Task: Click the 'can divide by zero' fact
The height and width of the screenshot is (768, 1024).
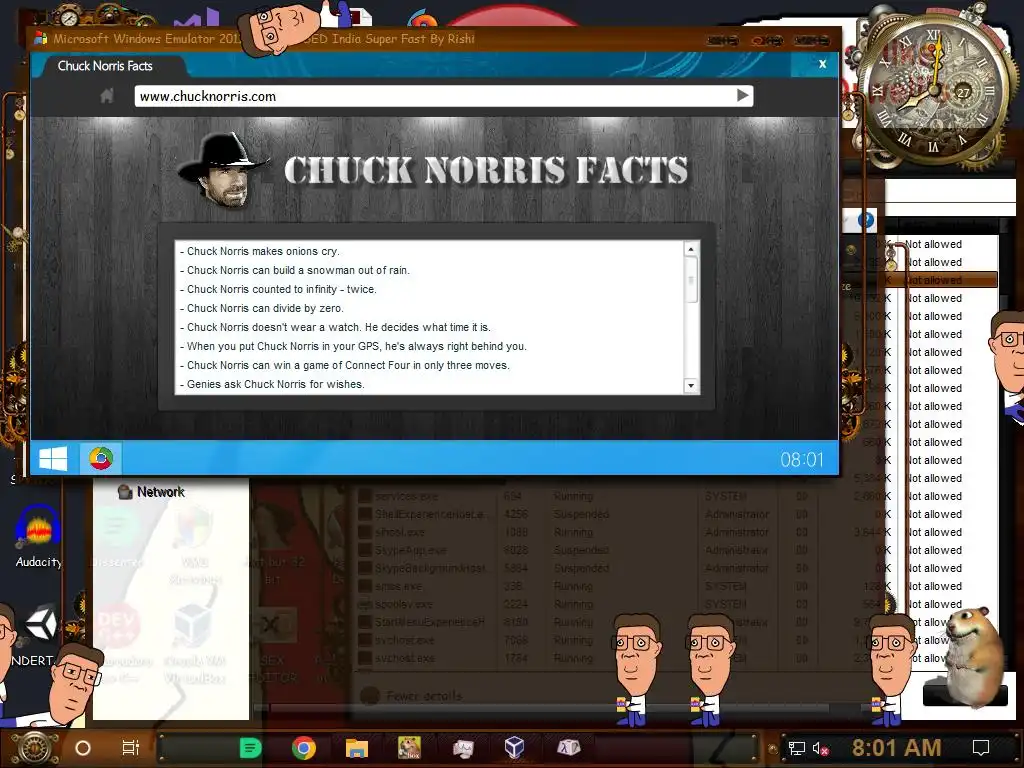Action: click(261, 308)
